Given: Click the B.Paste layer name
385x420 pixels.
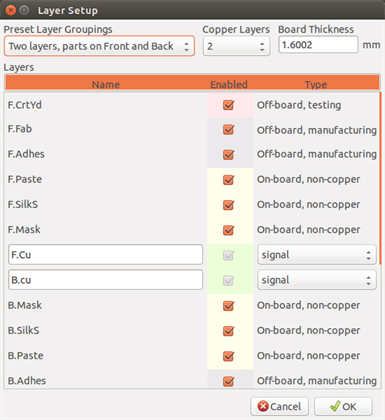Looking at the screenshot, I should (26, 356).
